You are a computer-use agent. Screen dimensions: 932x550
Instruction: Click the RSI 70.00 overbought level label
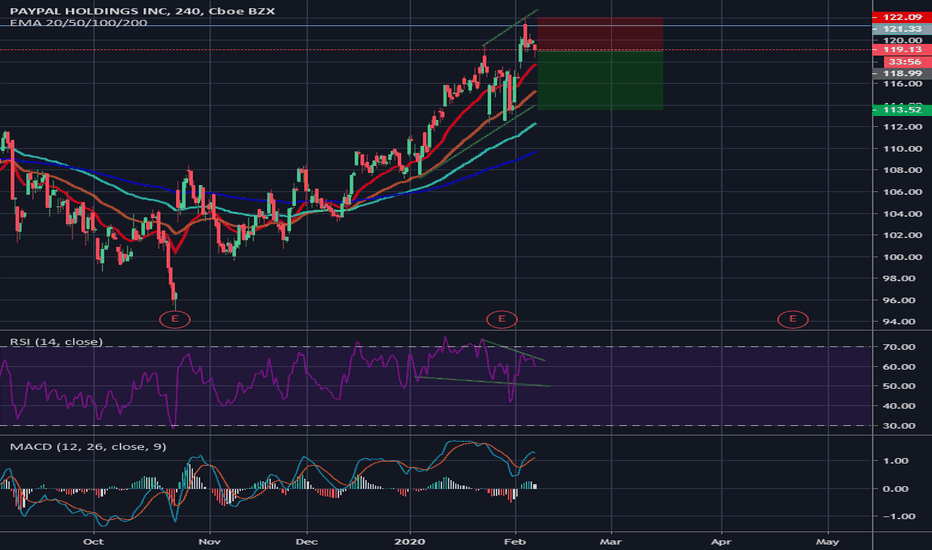pos(899,347)
